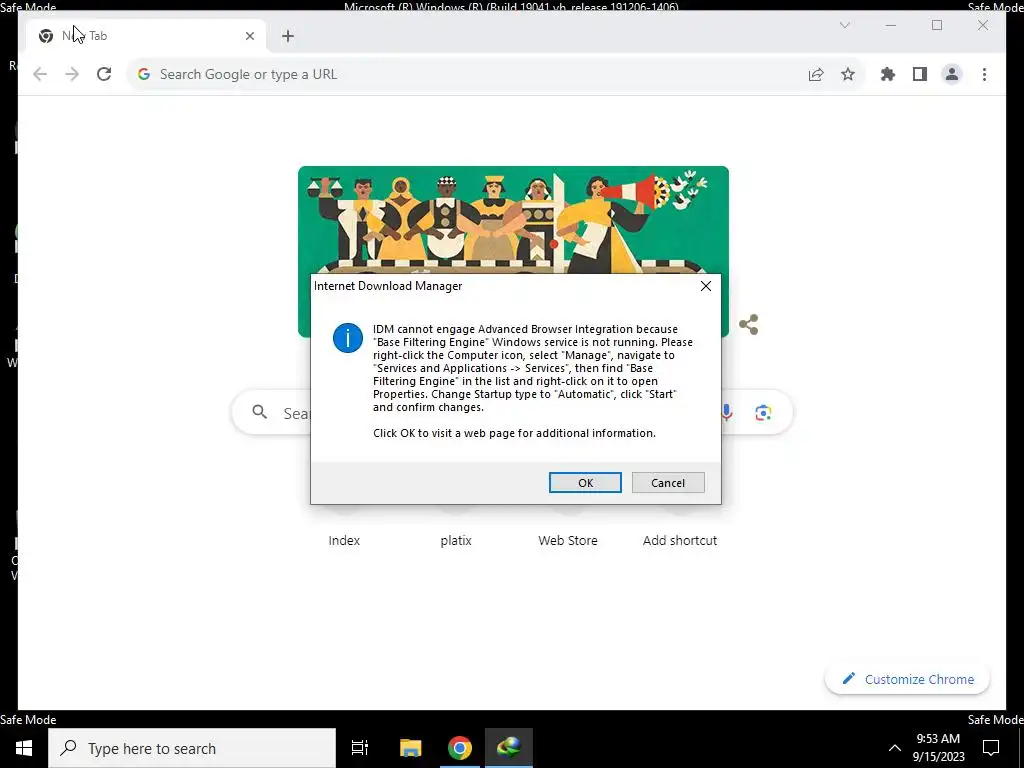Minimize the Chrome window
Viewport: 1024px width, 768px height.
[891, 25]
